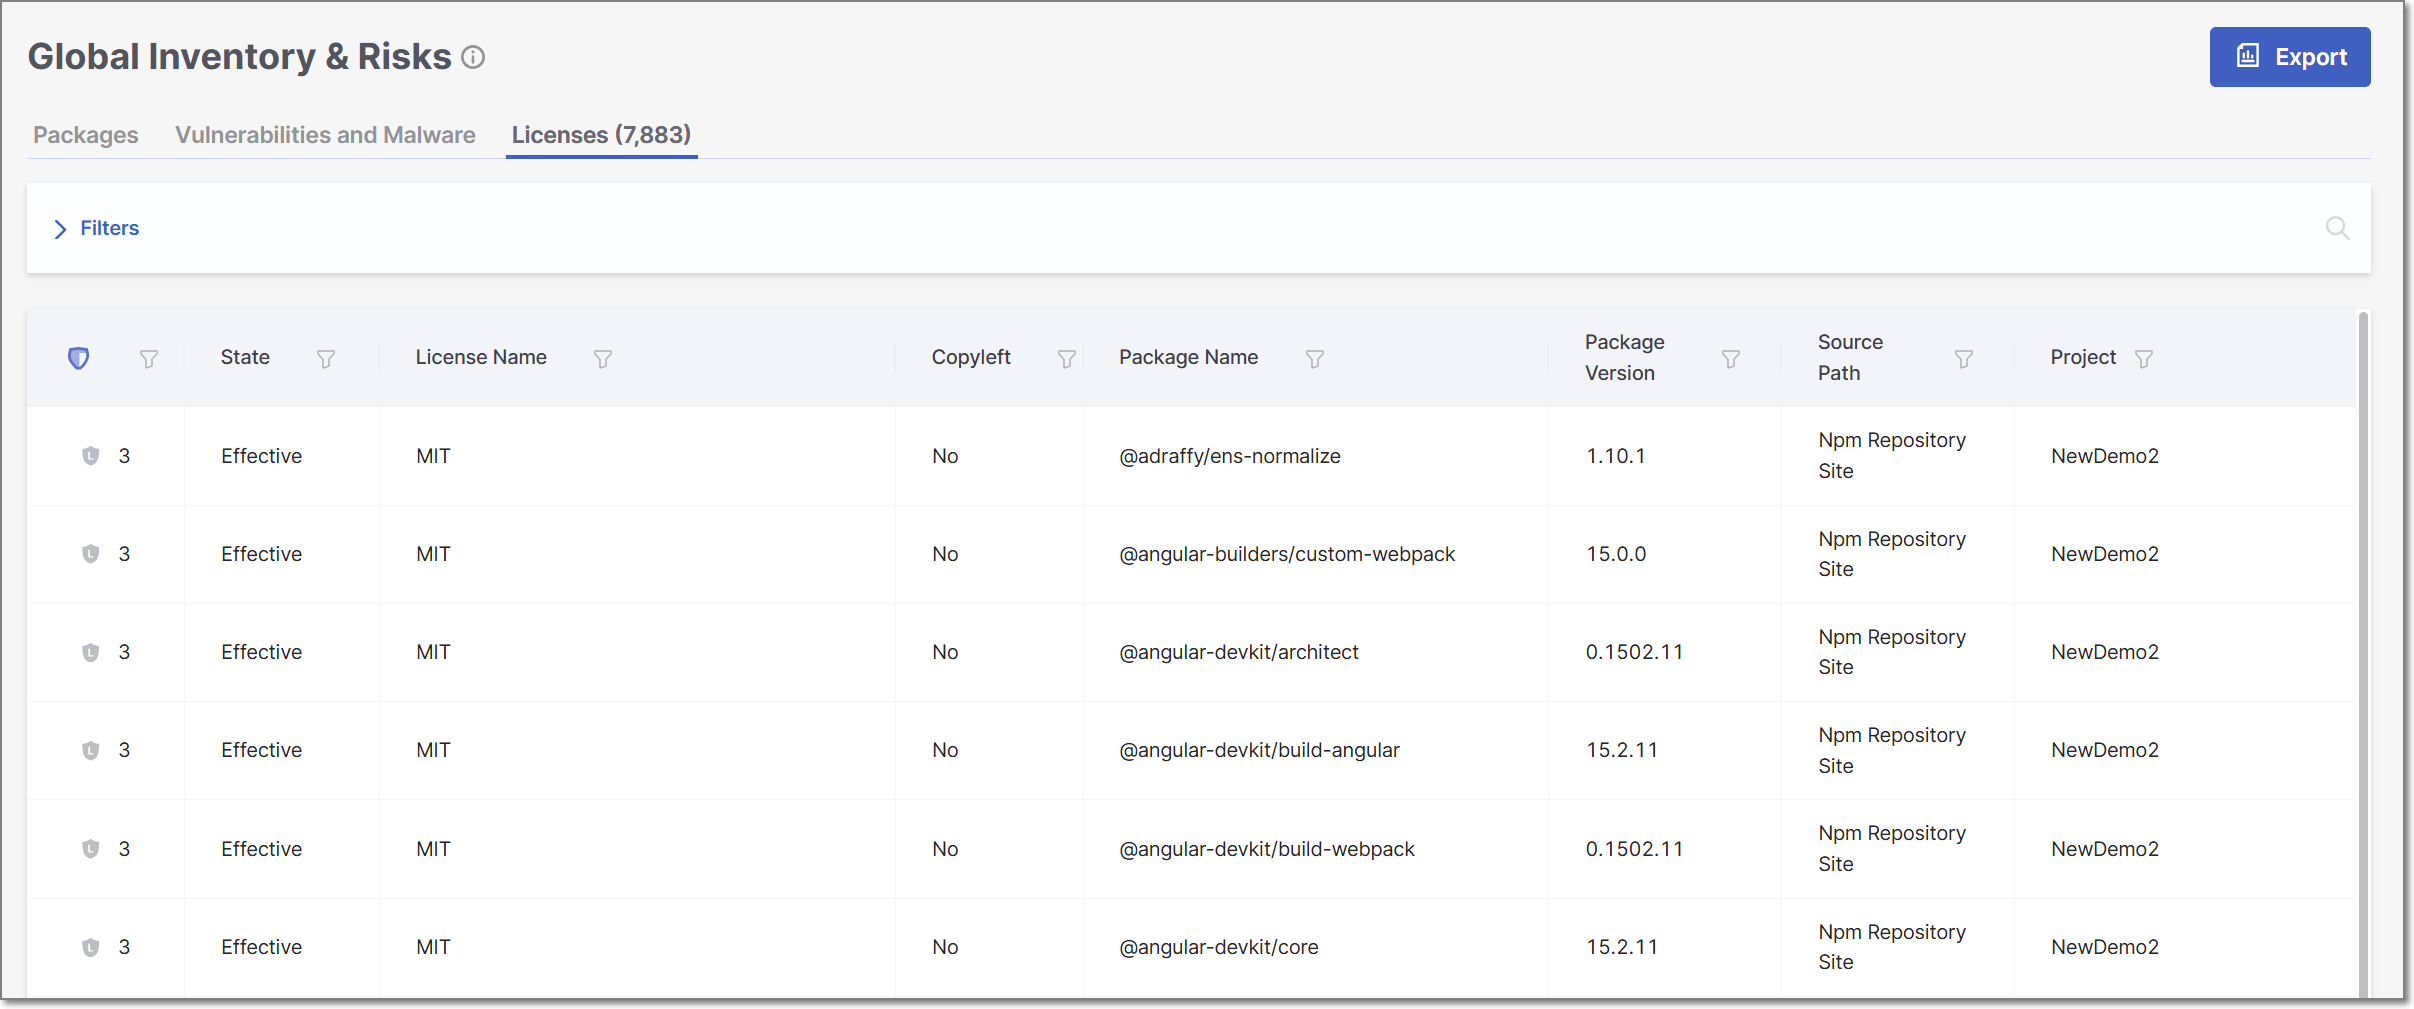The image size is (2414, 1009).
Task: Open the Package Name column filter funnel
Action: point(1315,359)
